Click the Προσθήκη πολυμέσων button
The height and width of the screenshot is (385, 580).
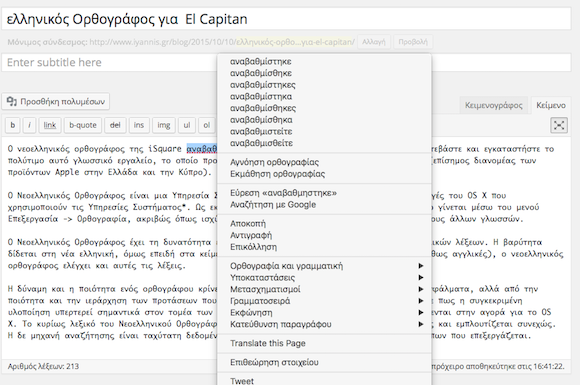[x=56, y=101]
